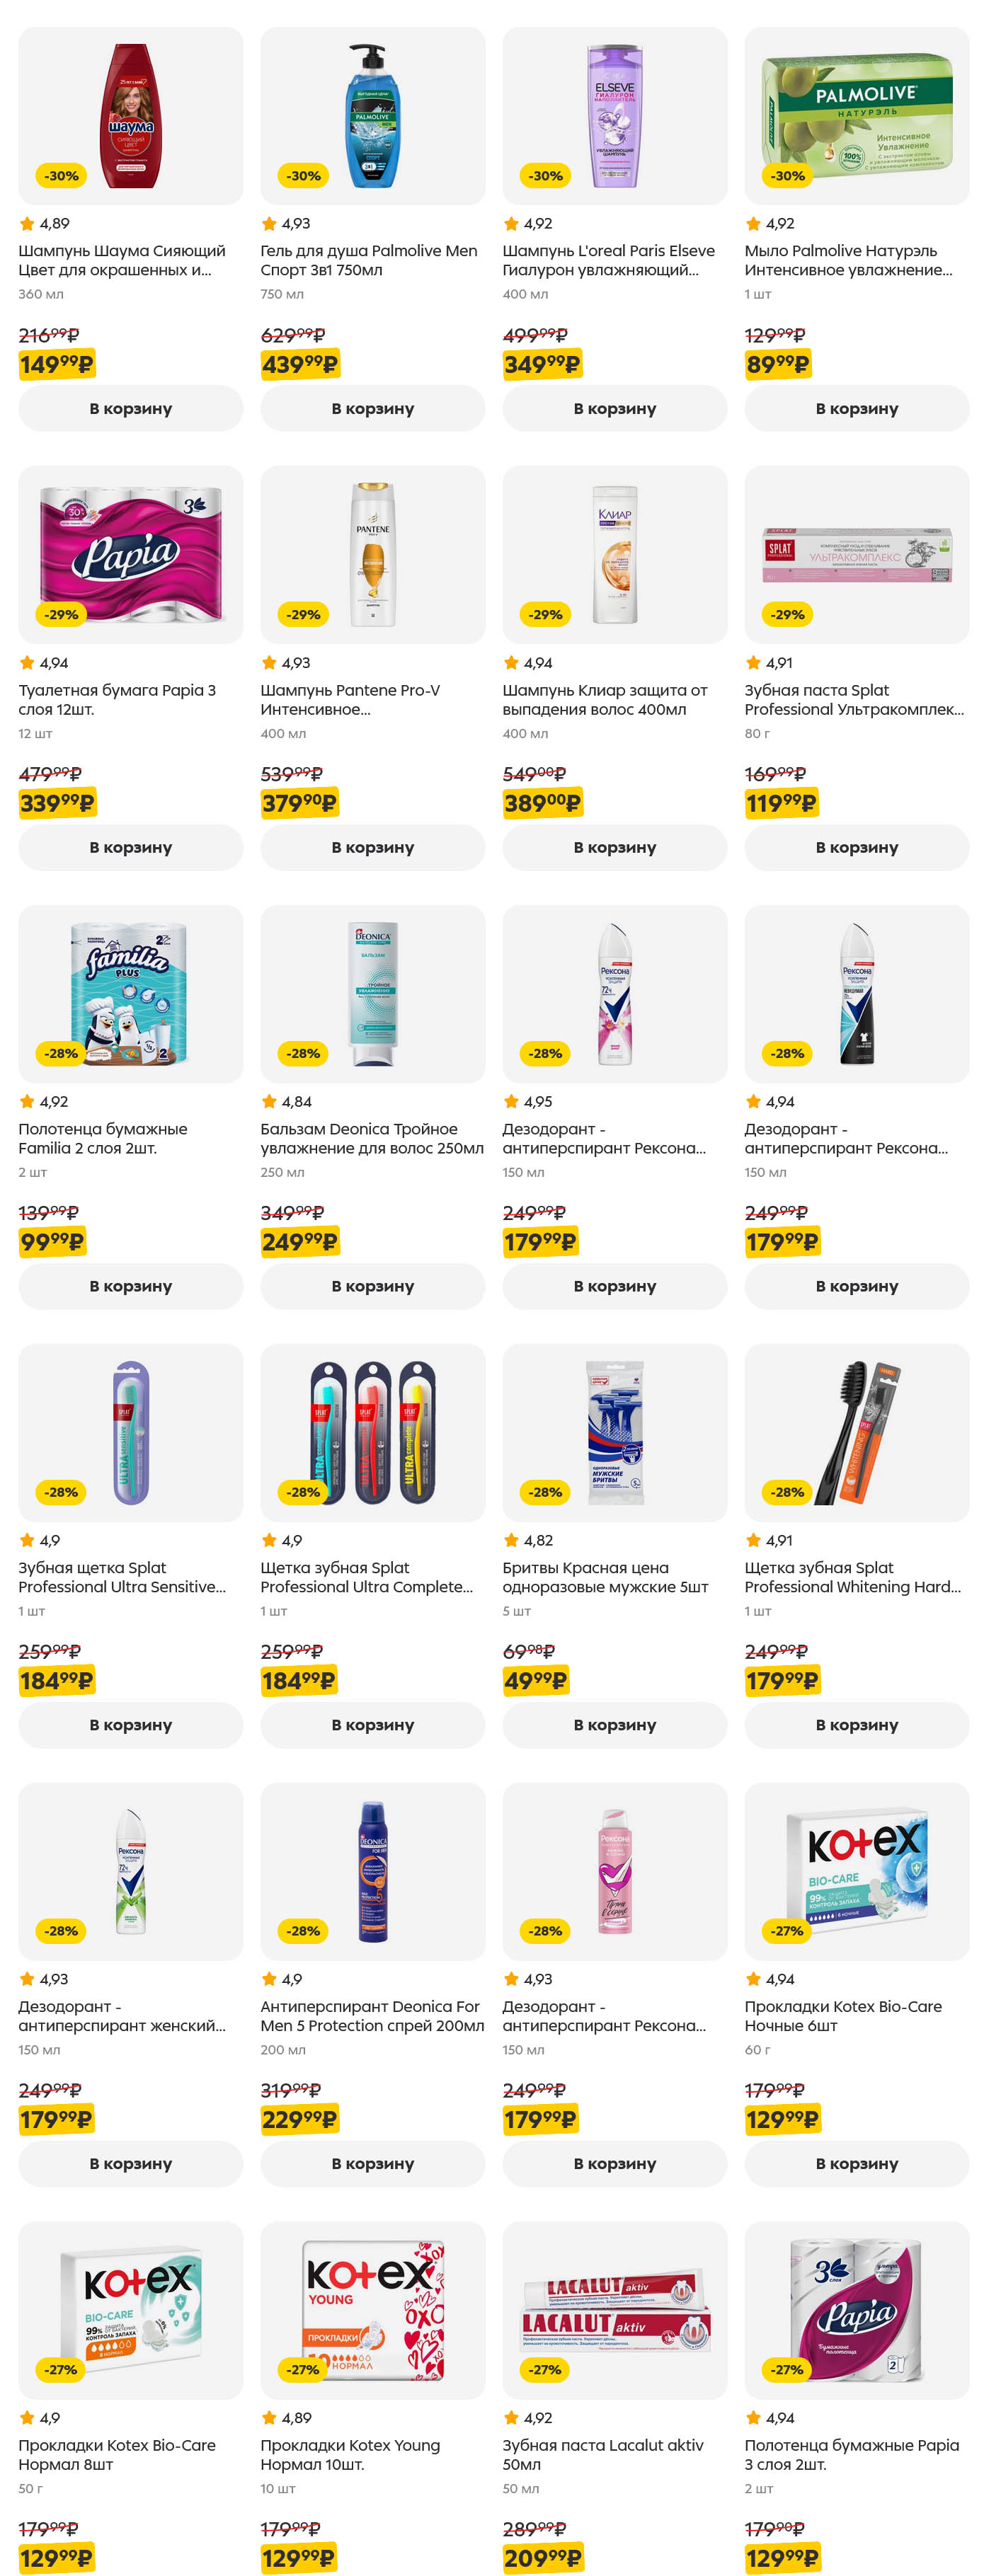Click star rating icon of Pantene Pro-V shampoo
This screenshot has height=2576, width=1001.
269,663
